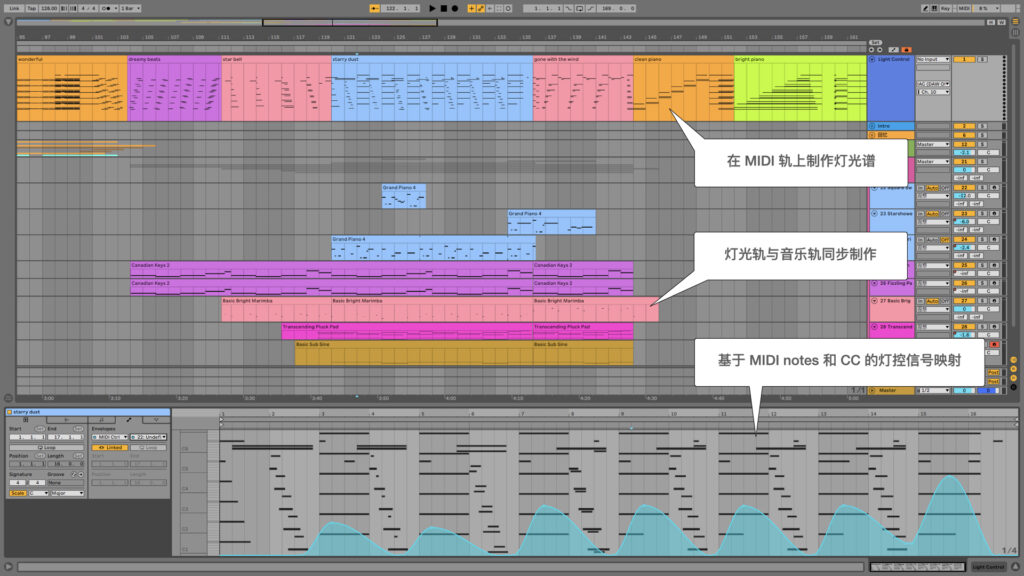Click the tempo field showing 128.00

pyautogui.click(x=48, y=7)
